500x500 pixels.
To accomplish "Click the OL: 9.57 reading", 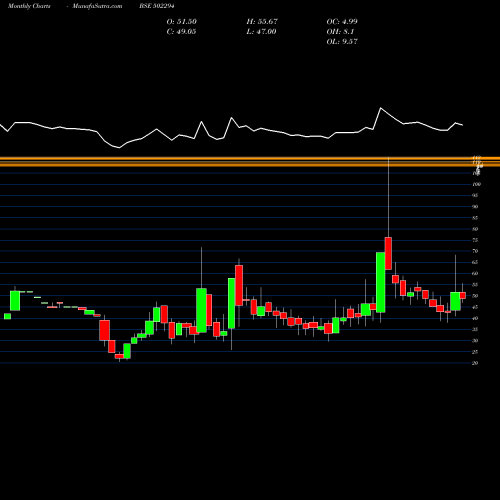I will (342, 42).
